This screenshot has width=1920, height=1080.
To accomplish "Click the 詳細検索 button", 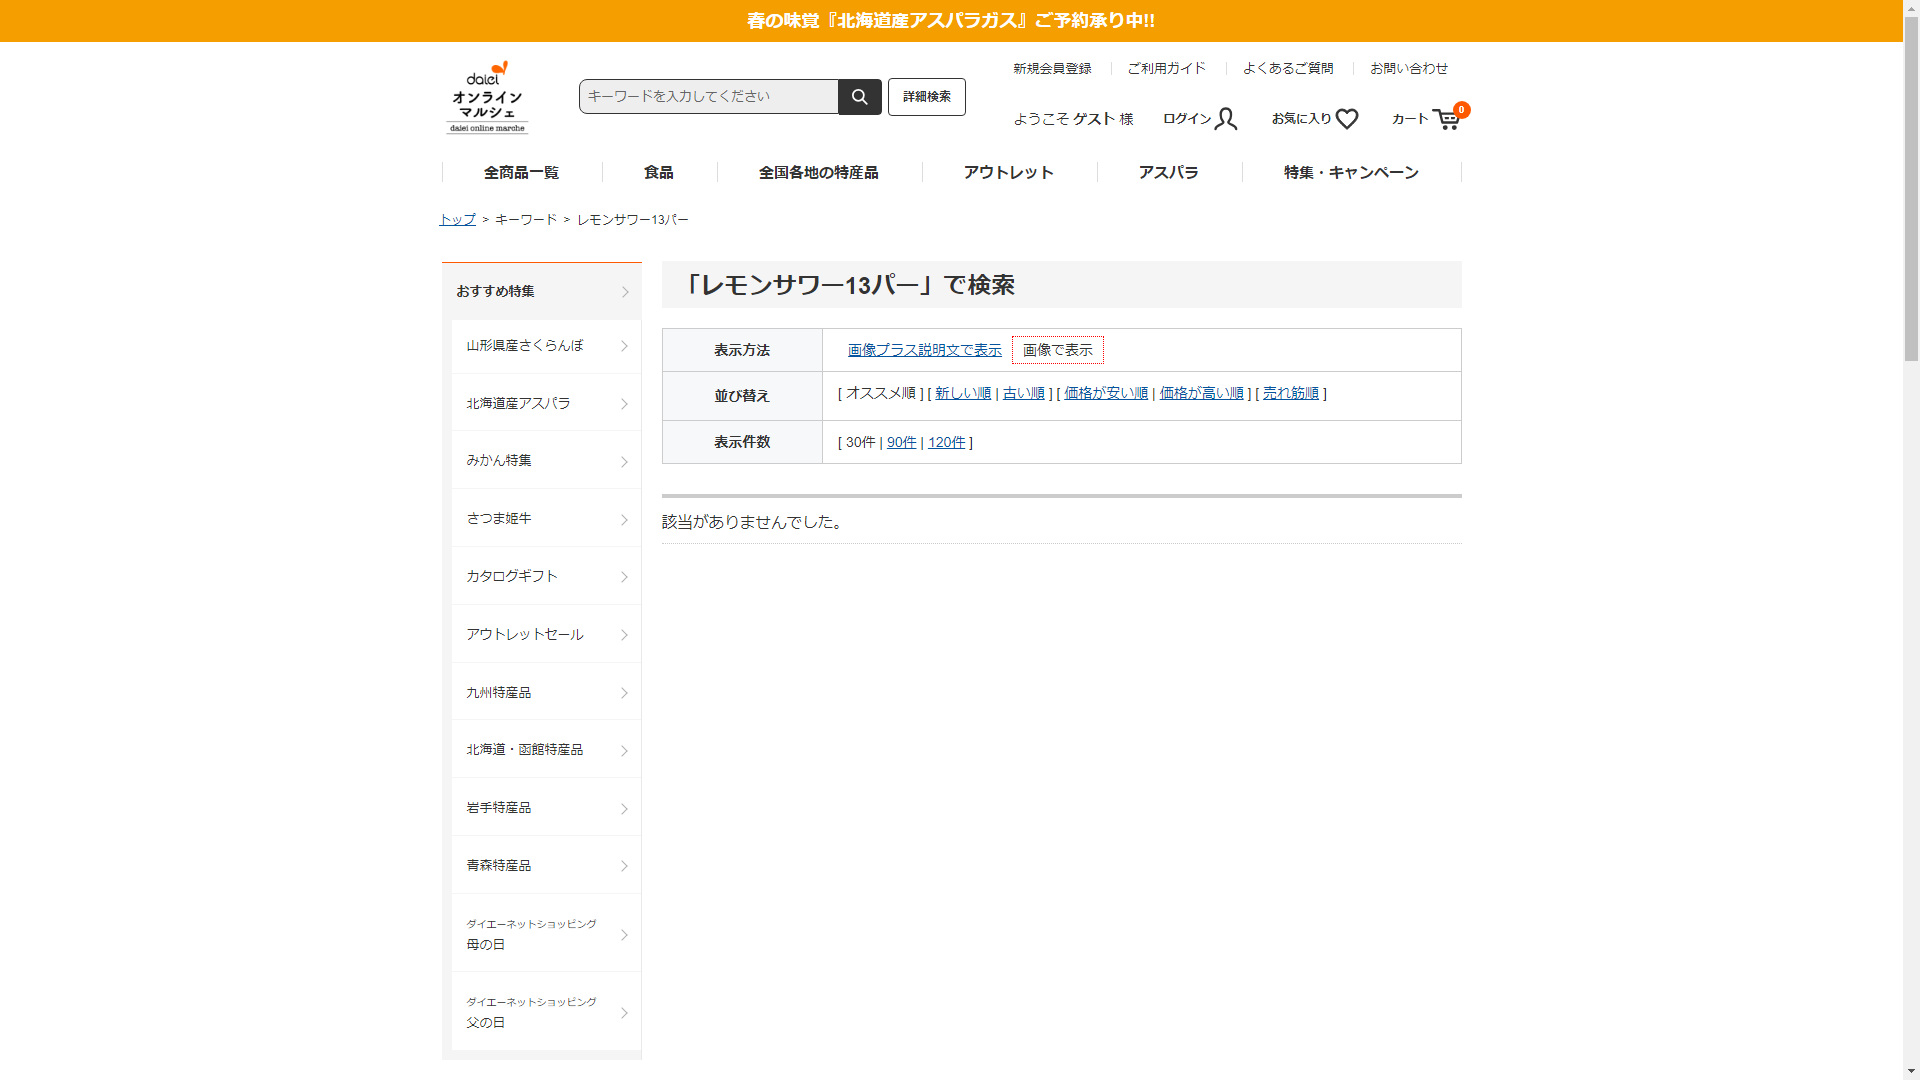I will (926, 97).
